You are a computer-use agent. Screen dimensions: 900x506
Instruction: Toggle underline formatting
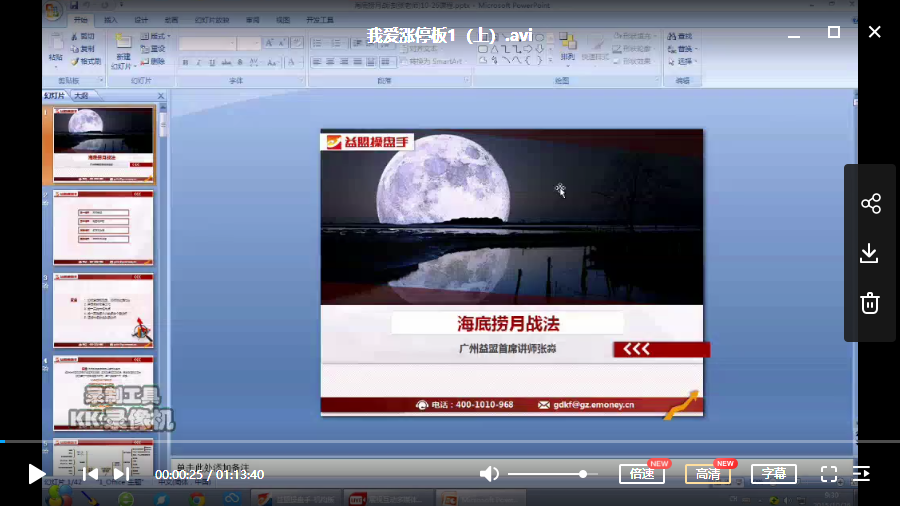212,62
